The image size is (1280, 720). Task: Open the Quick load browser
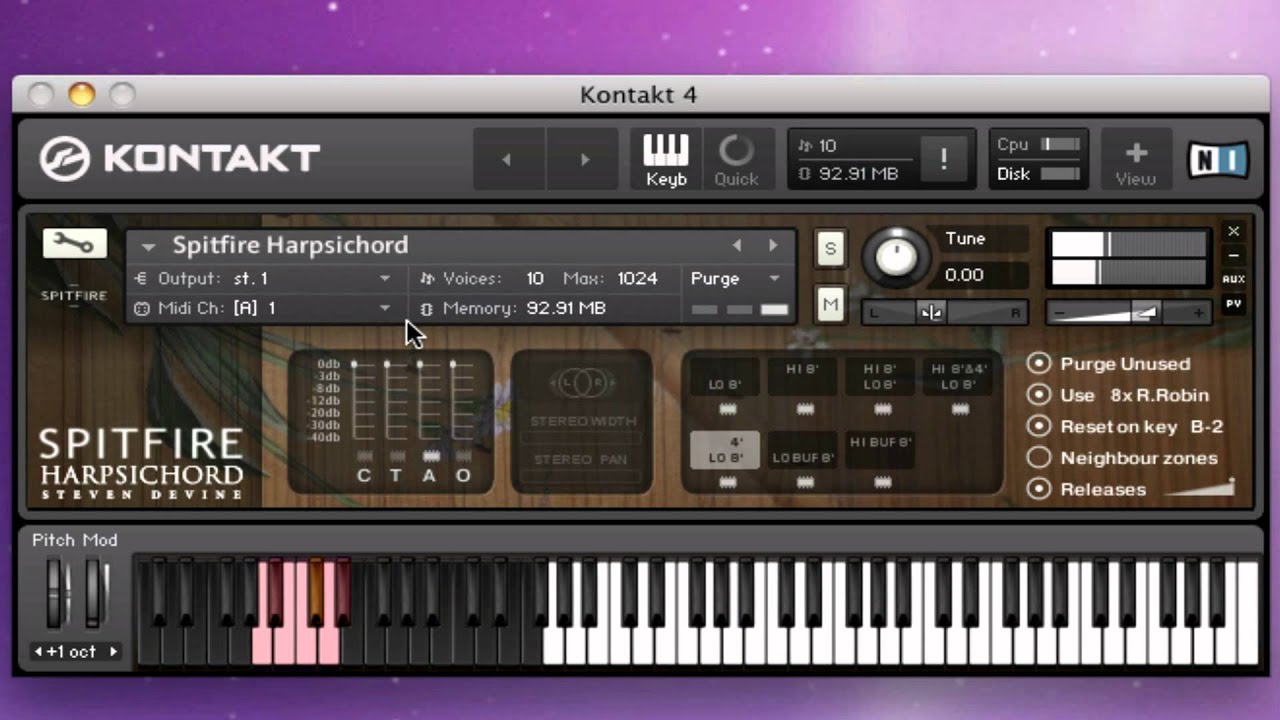[737, 159]
